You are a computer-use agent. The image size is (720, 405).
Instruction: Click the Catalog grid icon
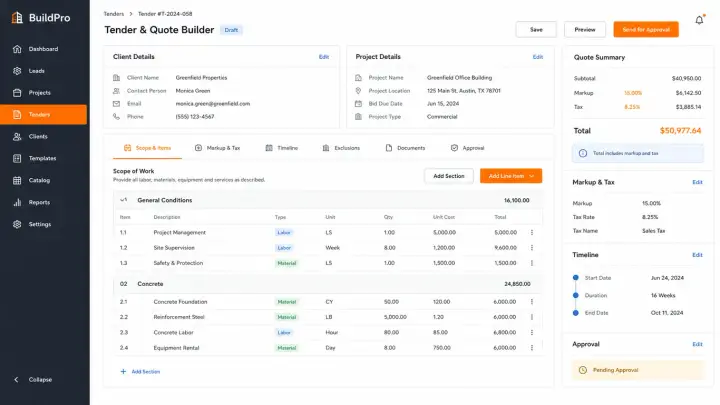coord(17,180)
